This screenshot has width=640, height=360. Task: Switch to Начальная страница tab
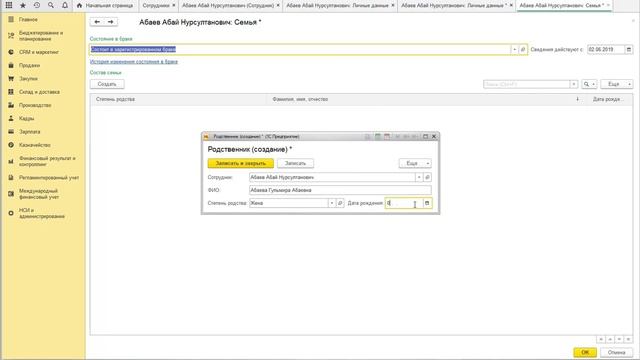click(x=105, y=6)
